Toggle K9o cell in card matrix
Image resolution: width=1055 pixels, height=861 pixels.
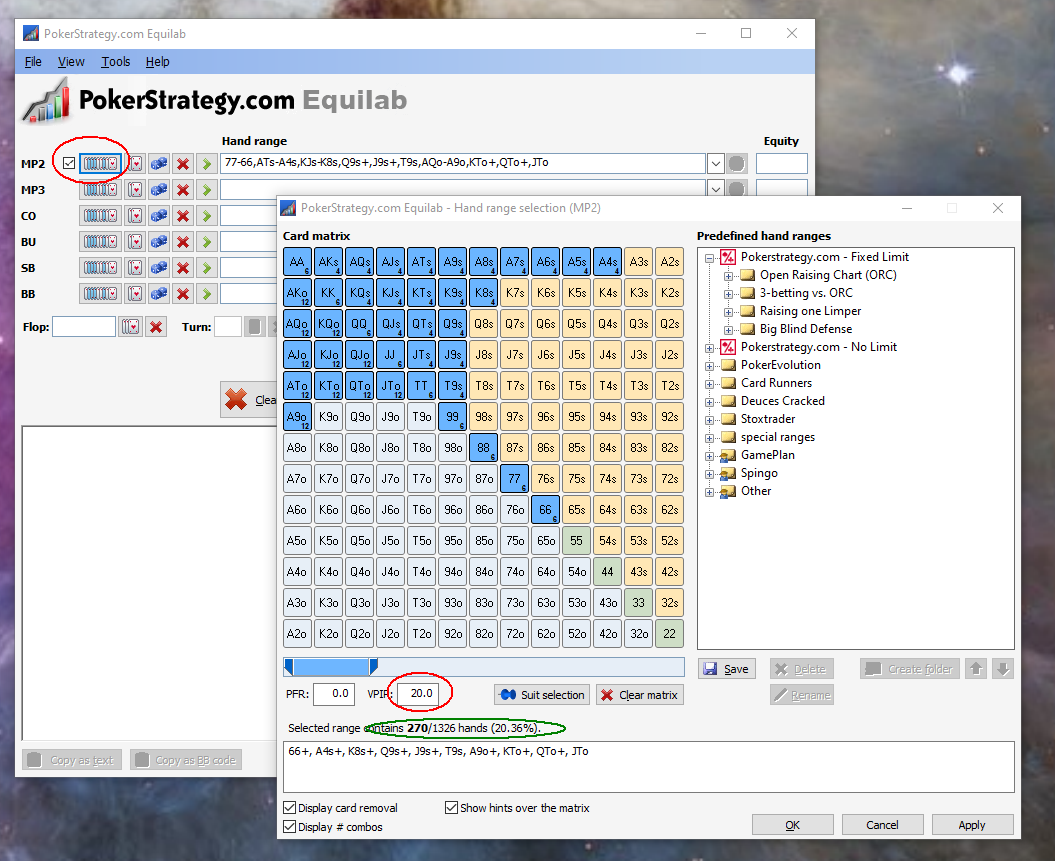point(328,416)
